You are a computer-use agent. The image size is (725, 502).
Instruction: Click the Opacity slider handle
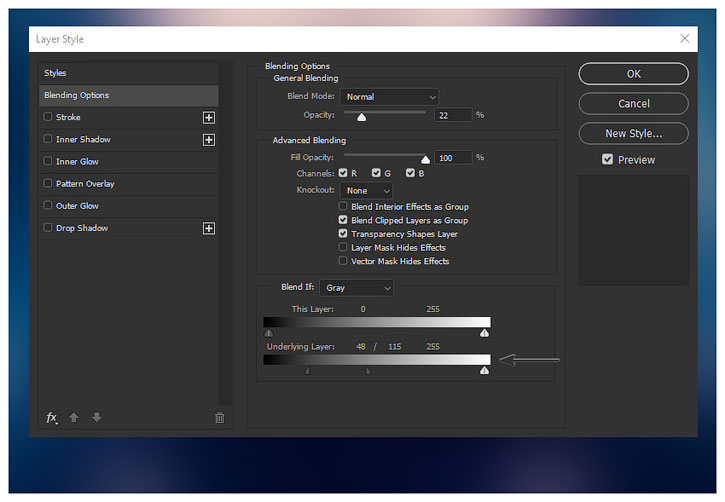pyautogui.click(x=362, y=117)
